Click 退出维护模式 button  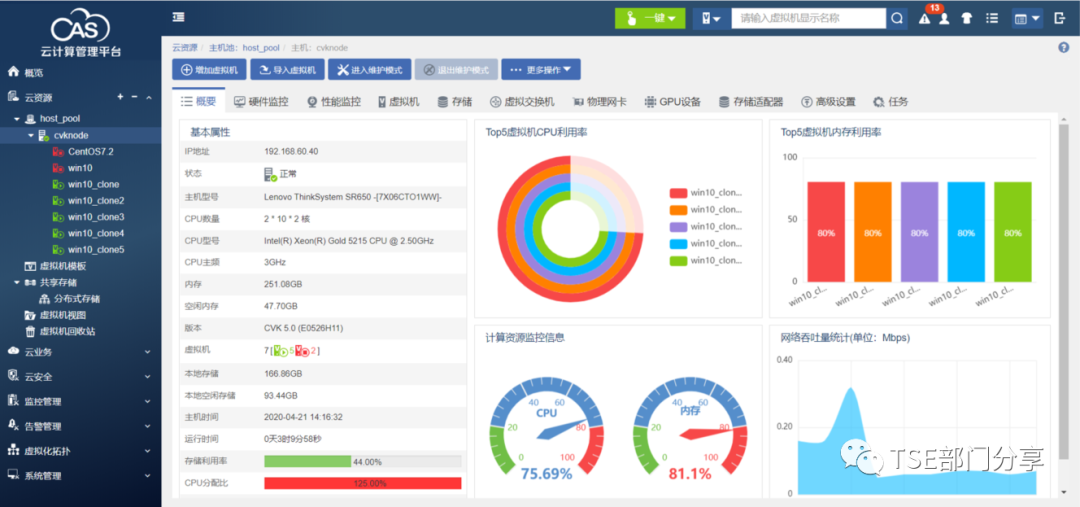456,70
